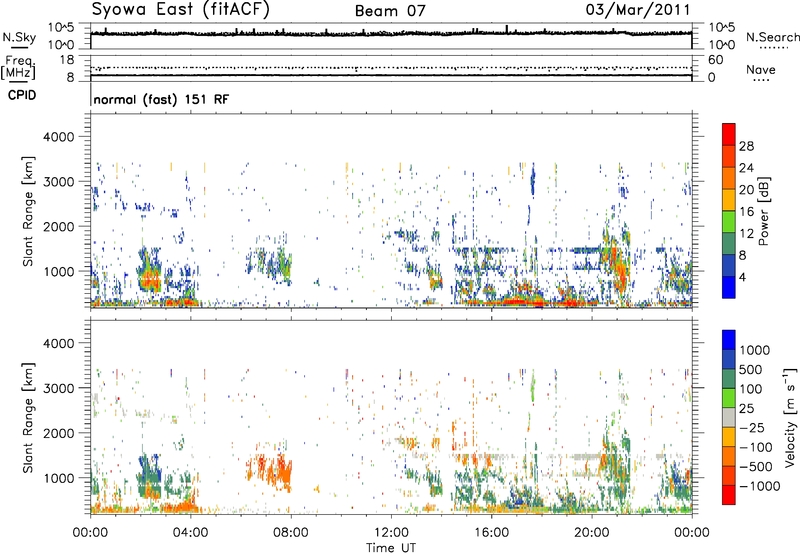Image resolution: width=800 pixels, height=554 pixels.
Task: Click the "-1000" label on Velocity color bar
Action: point(759,486)
